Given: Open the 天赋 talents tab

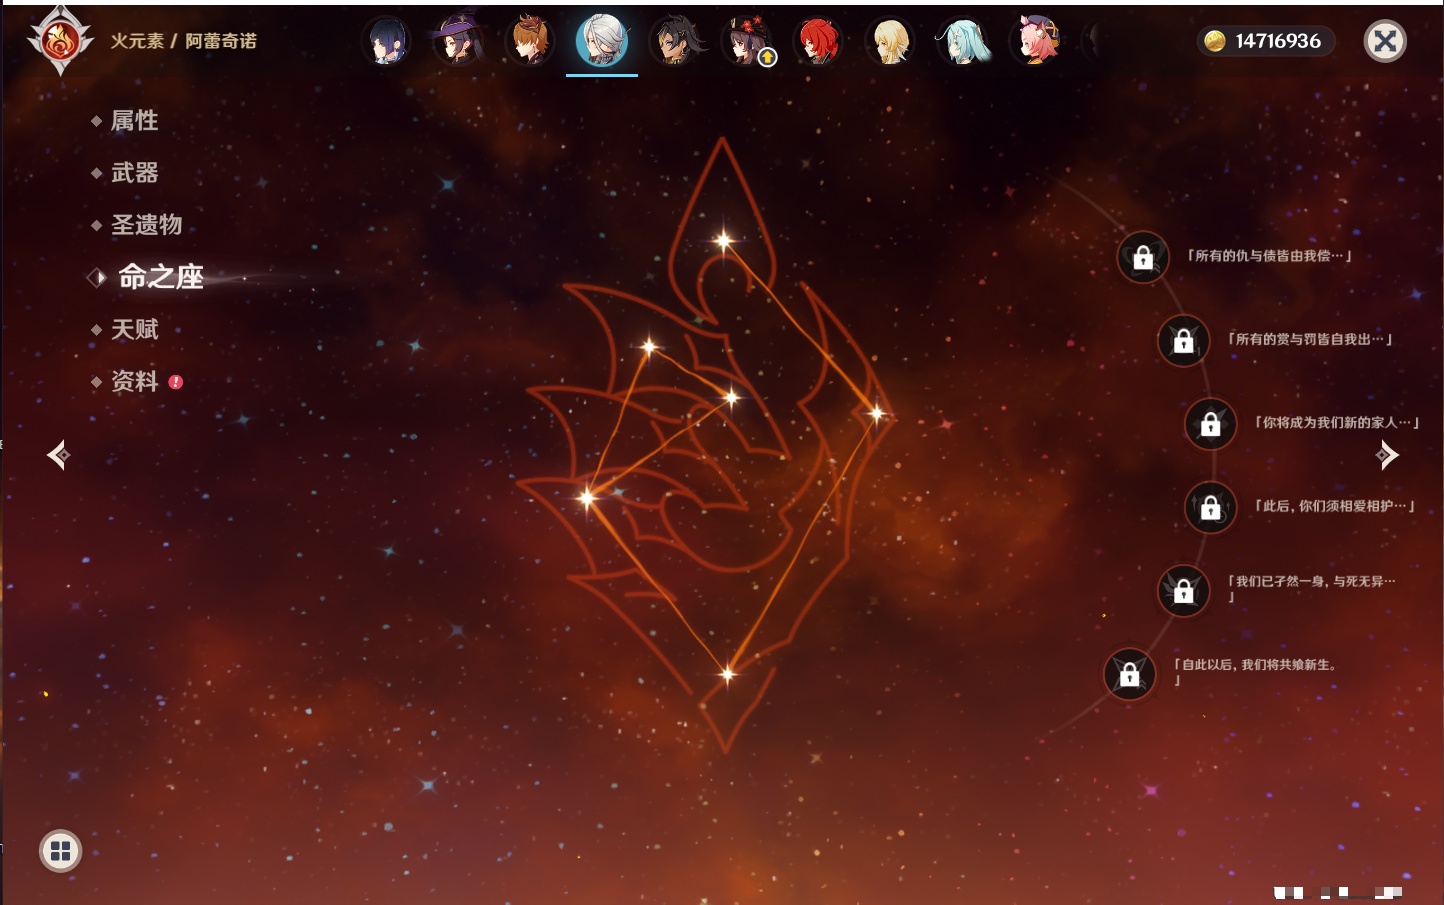Looking at the screenshot, I should (x=134, y=329).
